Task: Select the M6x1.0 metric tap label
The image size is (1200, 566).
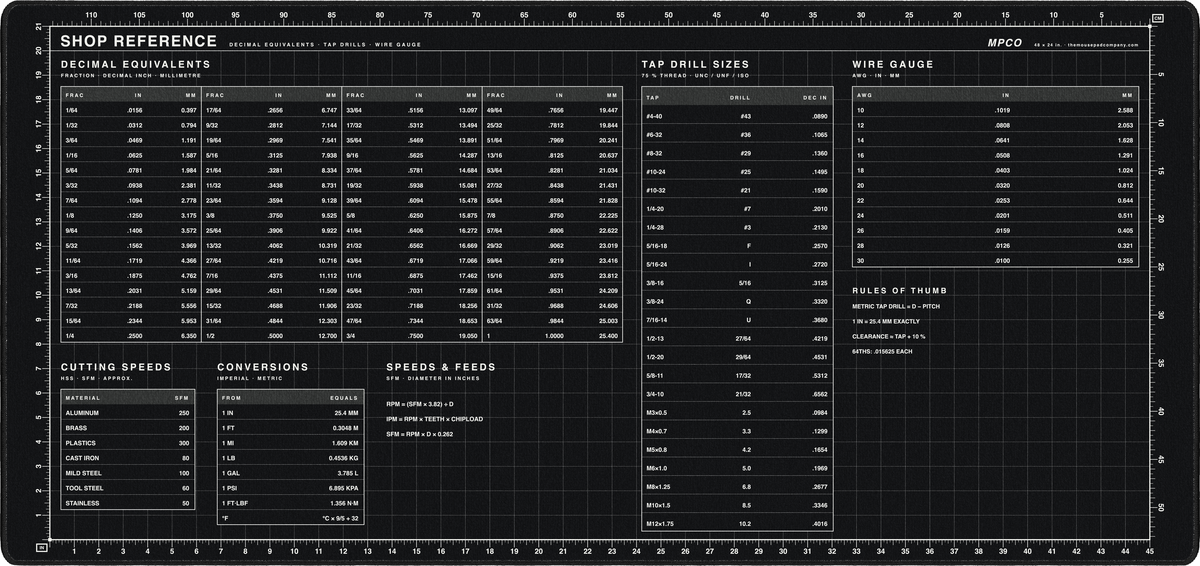Action: tap(659, 467)
